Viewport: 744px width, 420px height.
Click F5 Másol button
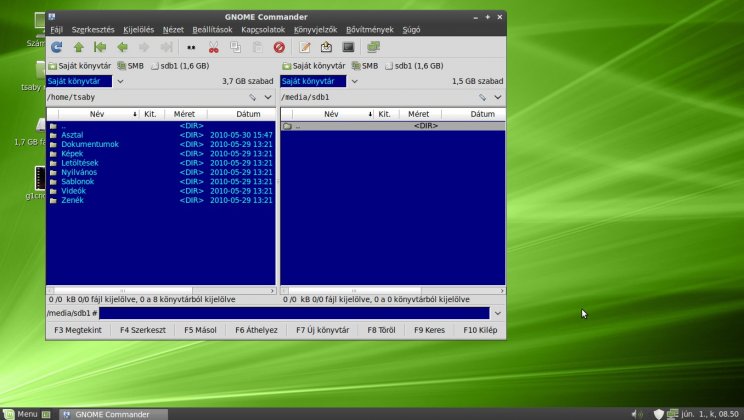click(200, 330)
